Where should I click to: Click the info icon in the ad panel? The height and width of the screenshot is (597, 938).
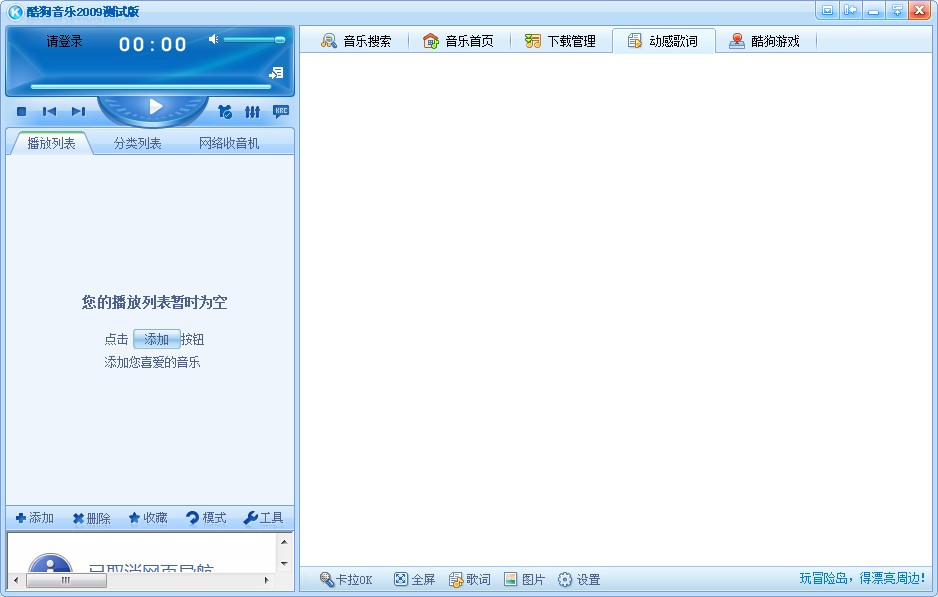pos(50,564)
